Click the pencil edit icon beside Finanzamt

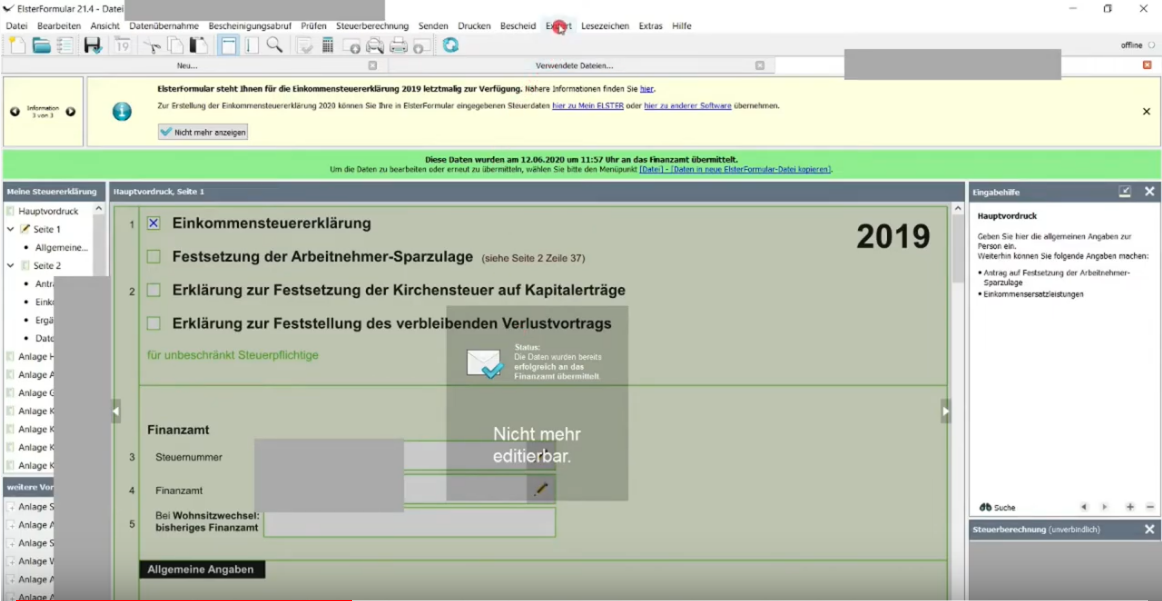541,489
